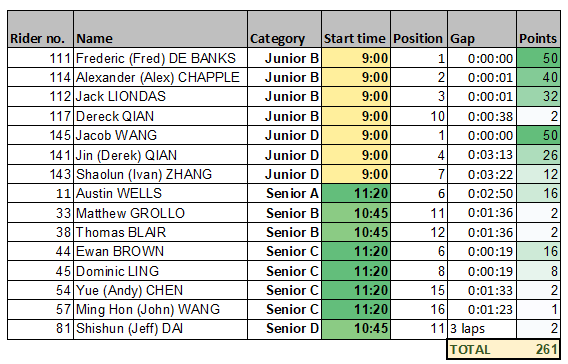568x364 pixels.
Task: Click Austin WELLS 11:20 start time cell
Action: coord(356,193)
